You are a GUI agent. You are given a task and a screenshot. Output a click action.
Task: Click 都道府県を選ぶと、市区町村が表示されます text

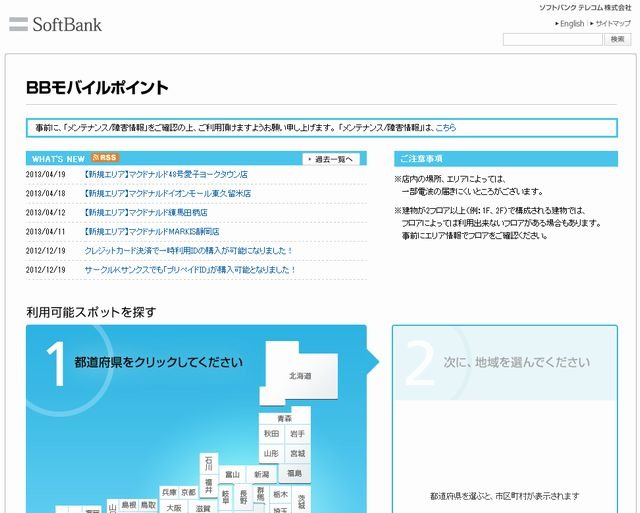[x=504, y=496]
